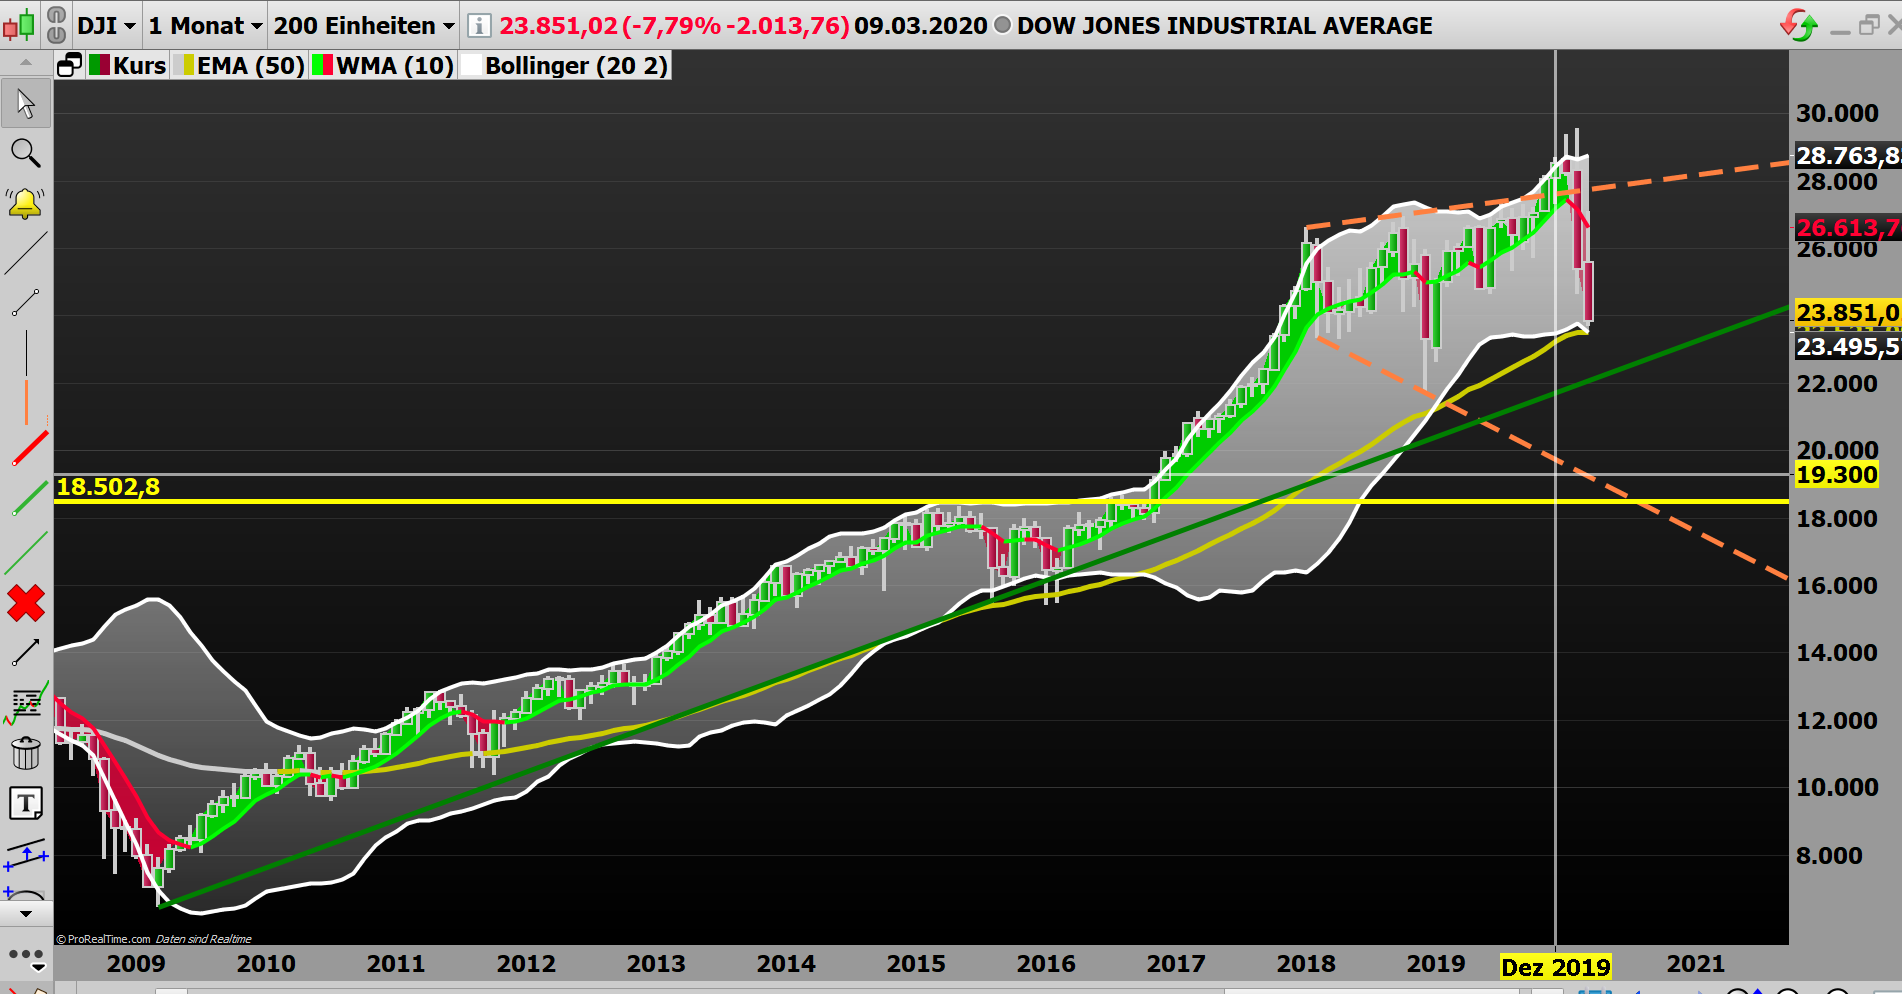Select the text annotation tool

[24, 803]
